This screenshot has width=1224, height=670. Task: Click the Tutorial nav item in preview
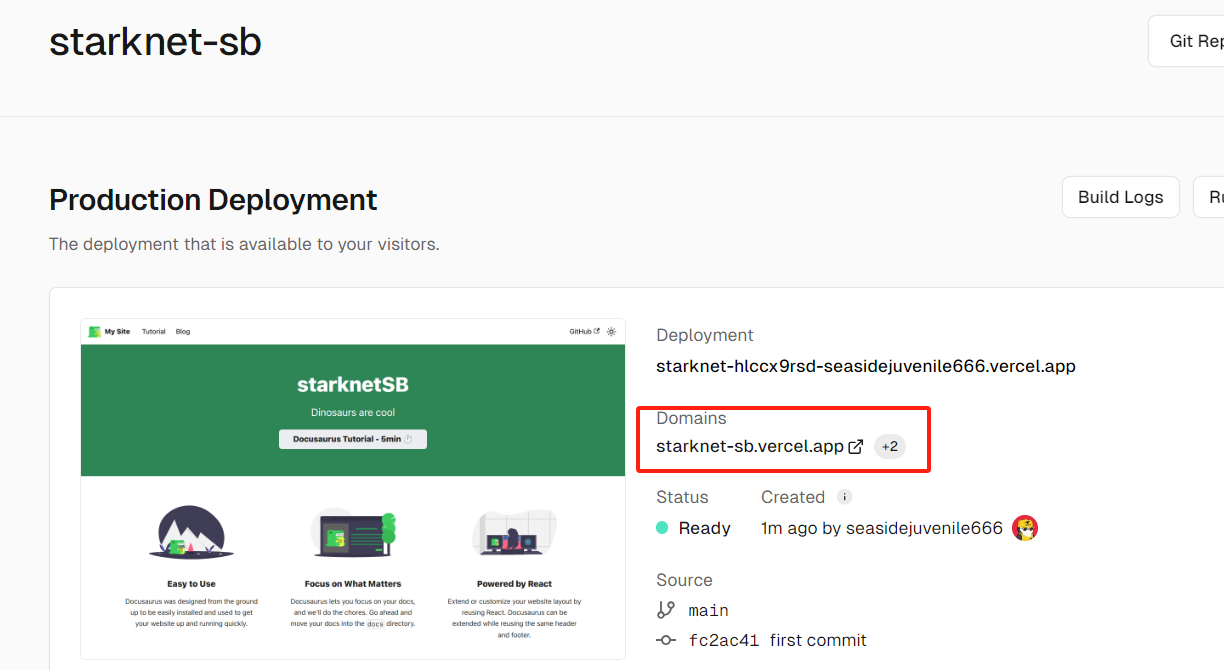(x=153, y=331)
